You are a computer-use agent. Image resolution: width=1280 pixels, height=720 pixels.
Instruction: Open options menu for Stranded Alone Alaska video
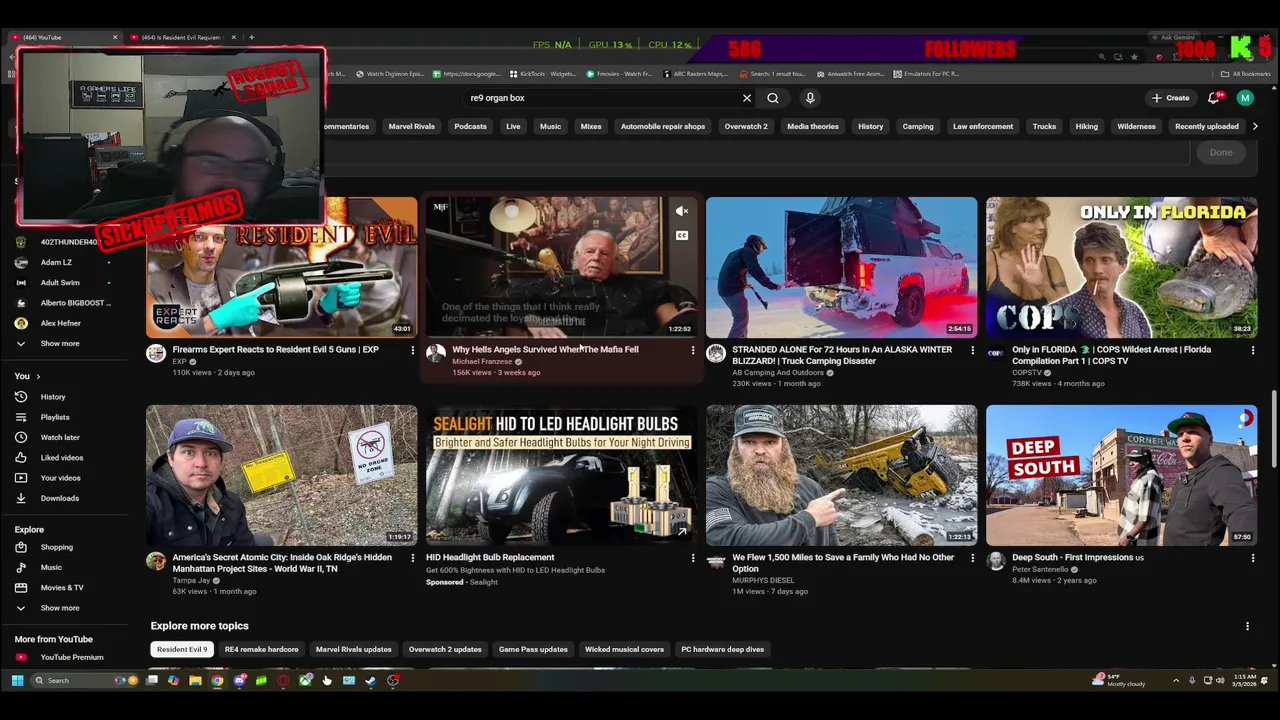click(x=972, y=350)
